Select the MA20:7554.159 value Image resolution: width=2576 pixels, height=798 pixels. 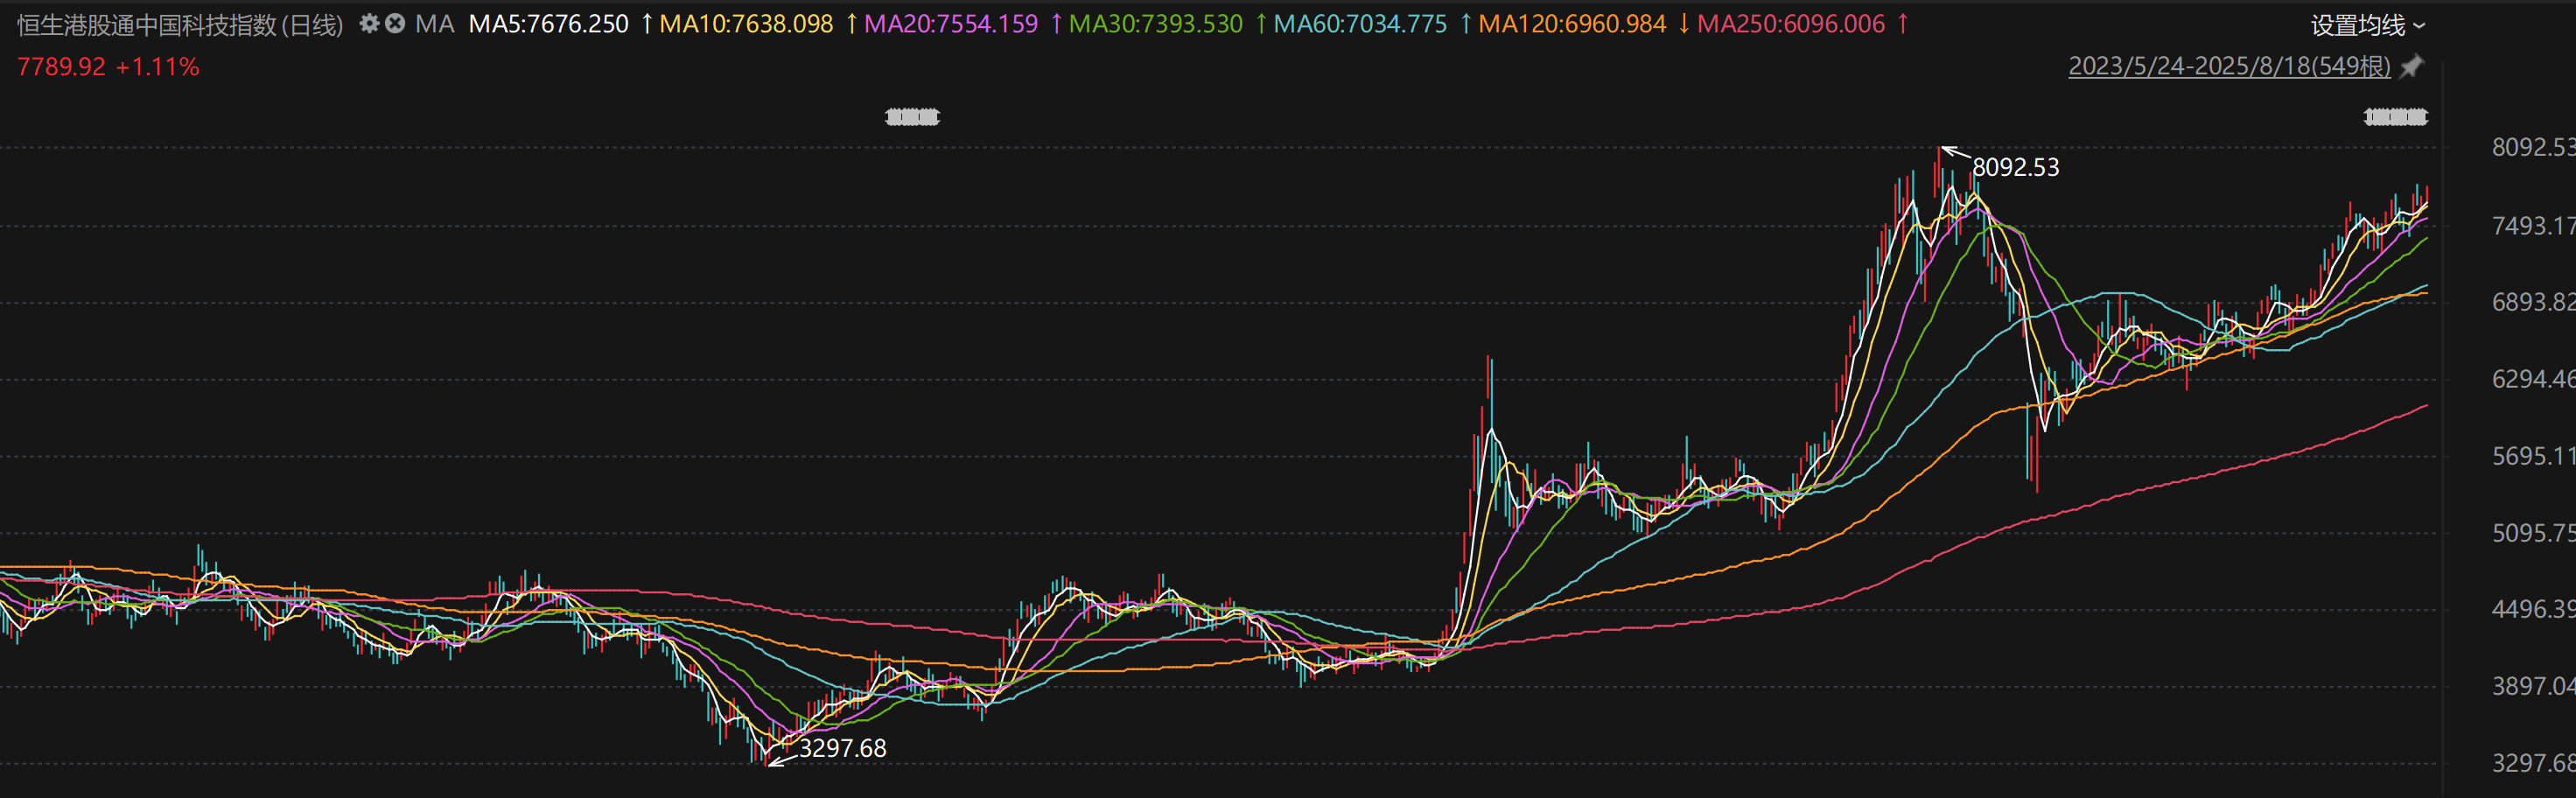[951, 24]
